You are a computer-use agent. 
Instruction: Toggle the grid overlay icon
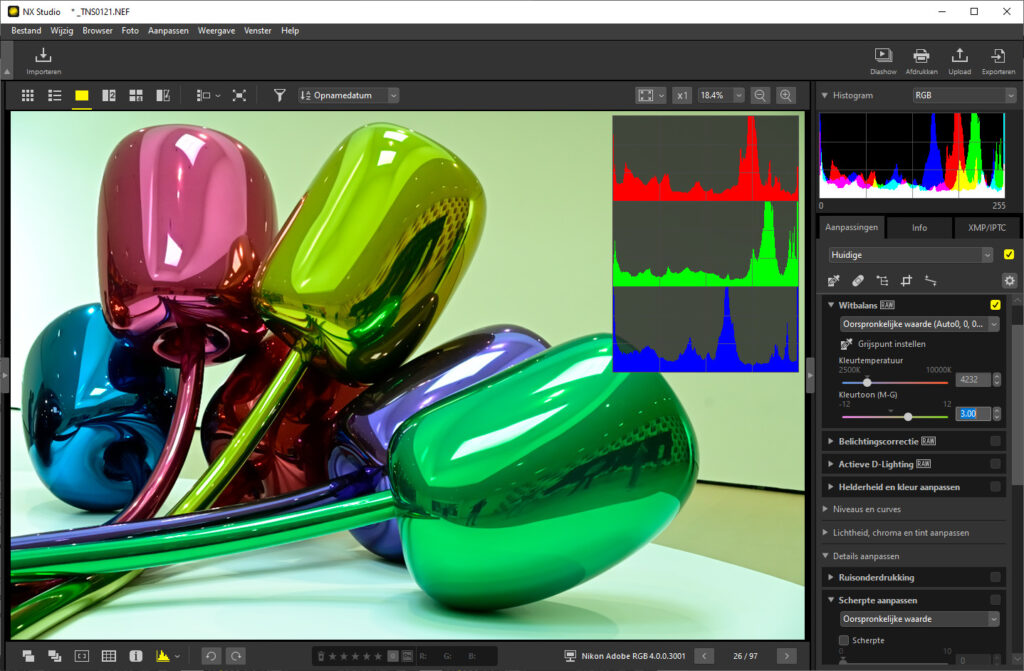(x=109, y=655)
